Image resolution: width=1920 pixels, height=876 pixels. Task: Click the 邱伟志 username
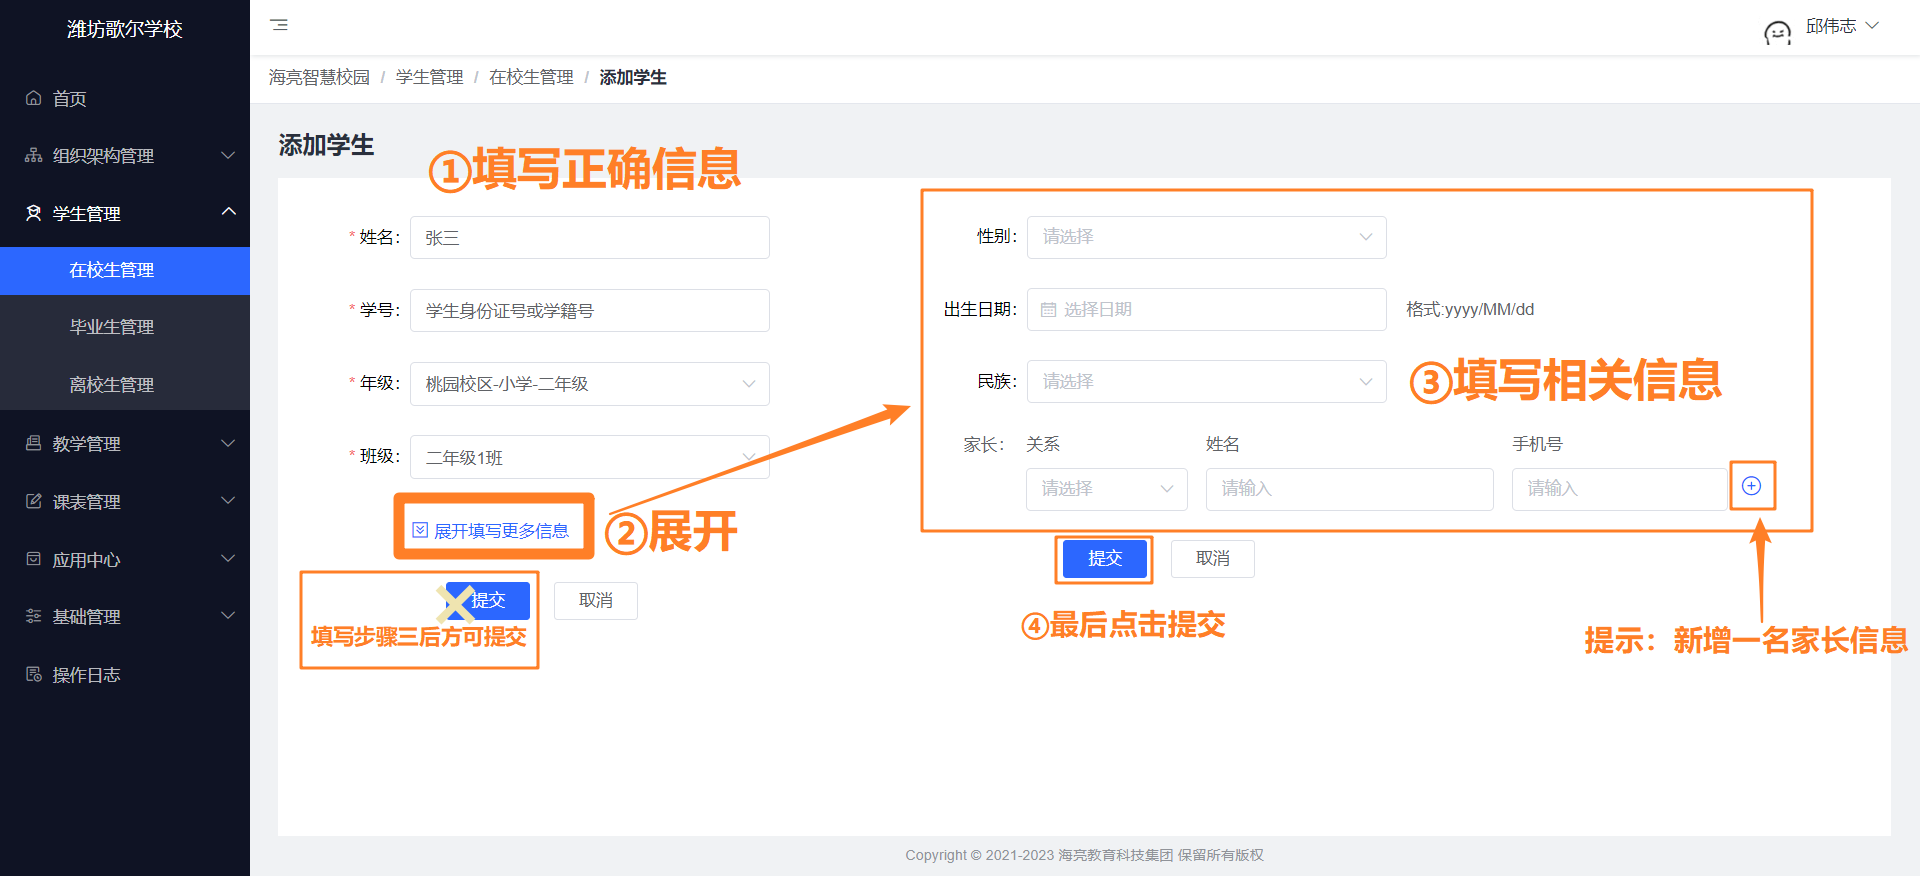tap(1831, 26)
